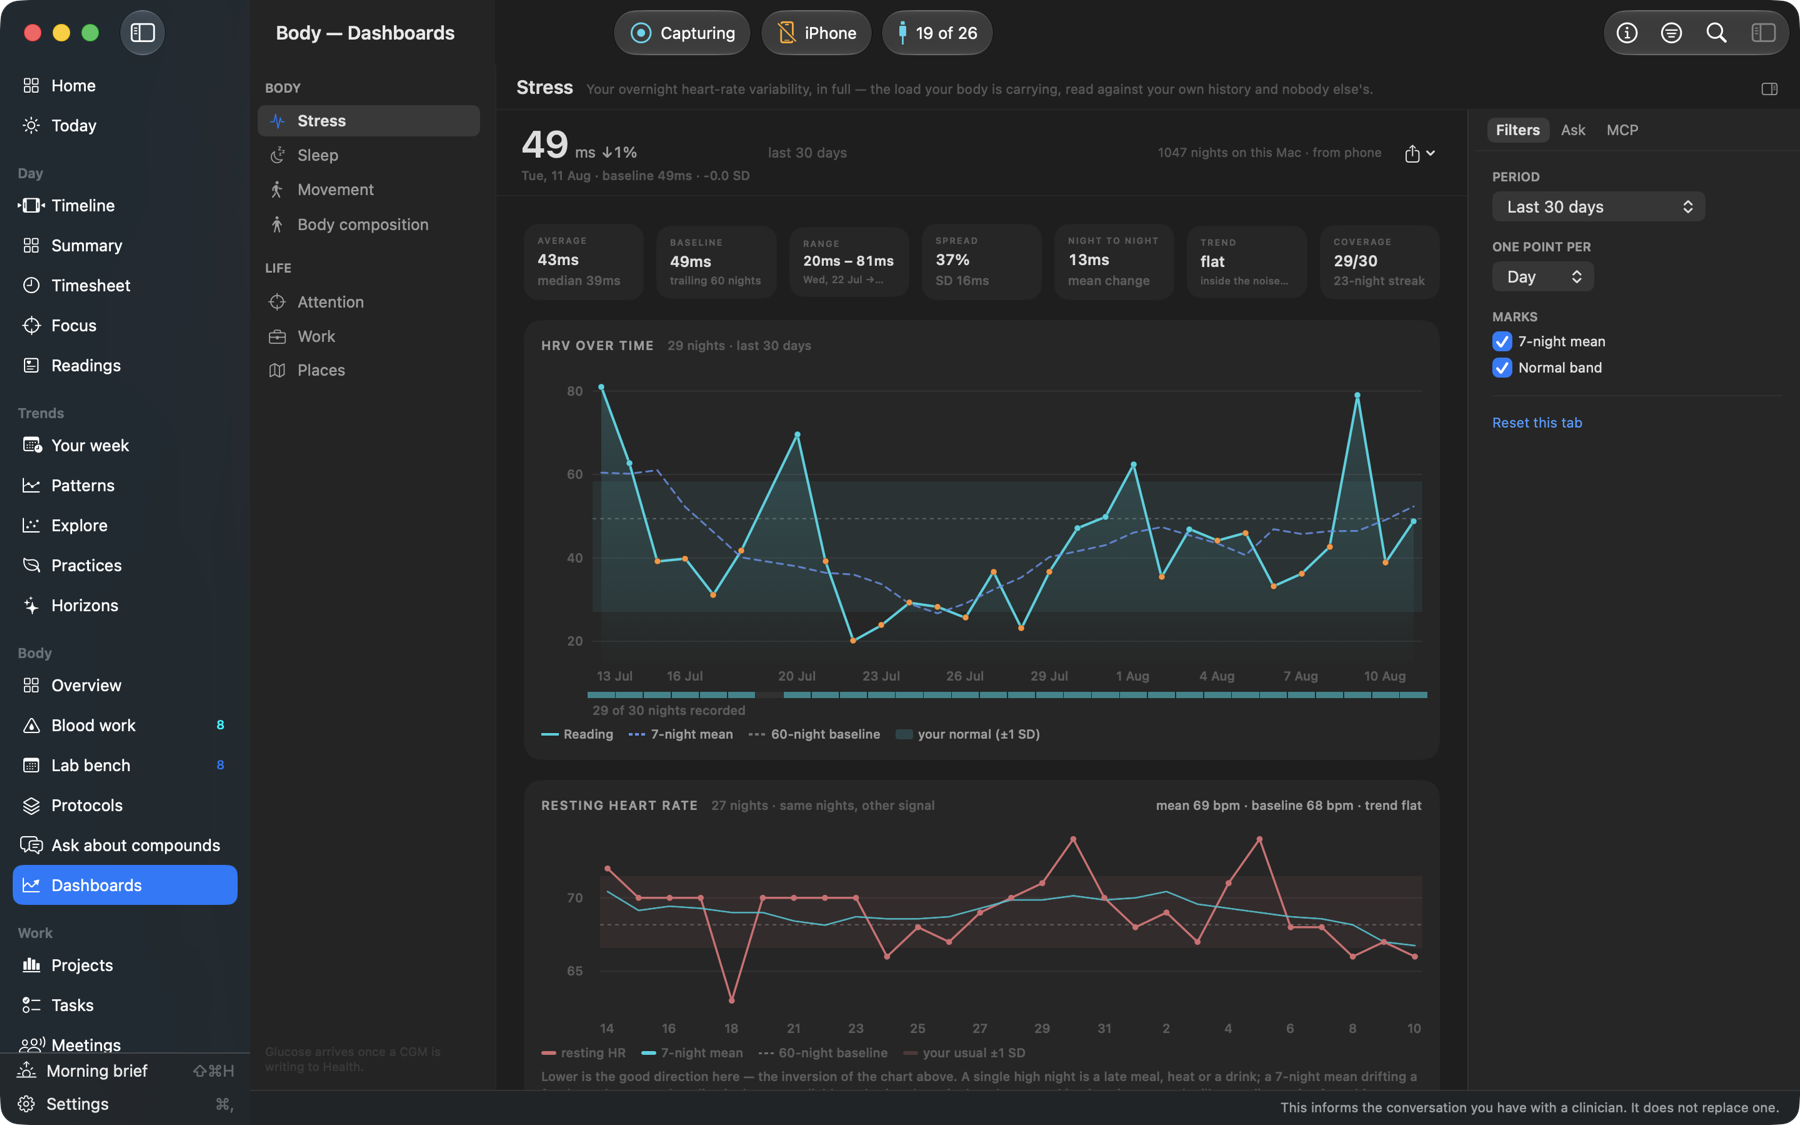Expand the share menu chevron arrow

[1431, 153]
